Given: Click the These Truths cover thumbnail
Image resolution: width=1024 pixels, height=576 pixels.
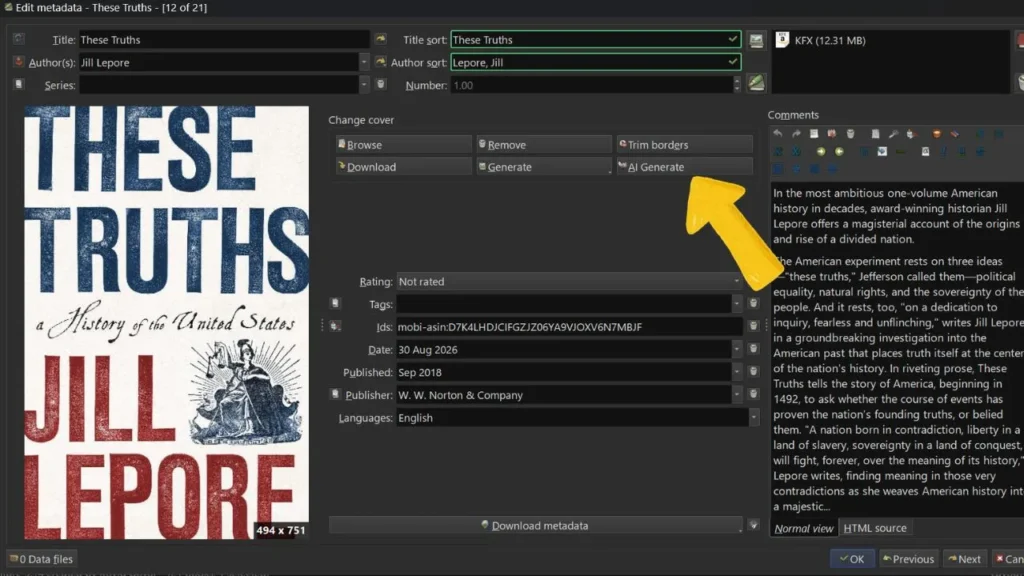Looking at the screenshot, I should tap(167, 323).
